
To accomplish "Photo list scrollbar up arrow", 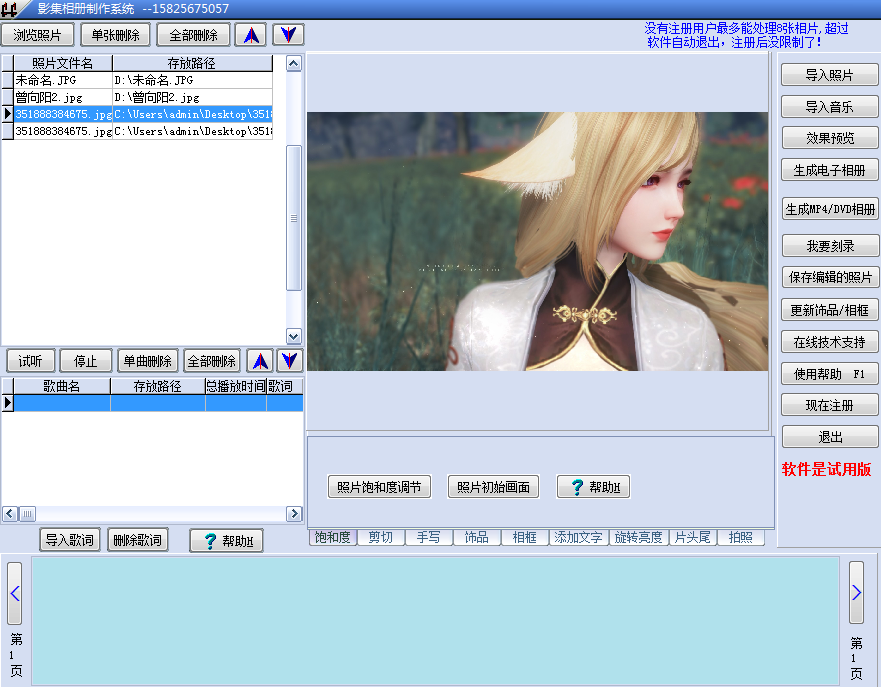I will point(294,63).
